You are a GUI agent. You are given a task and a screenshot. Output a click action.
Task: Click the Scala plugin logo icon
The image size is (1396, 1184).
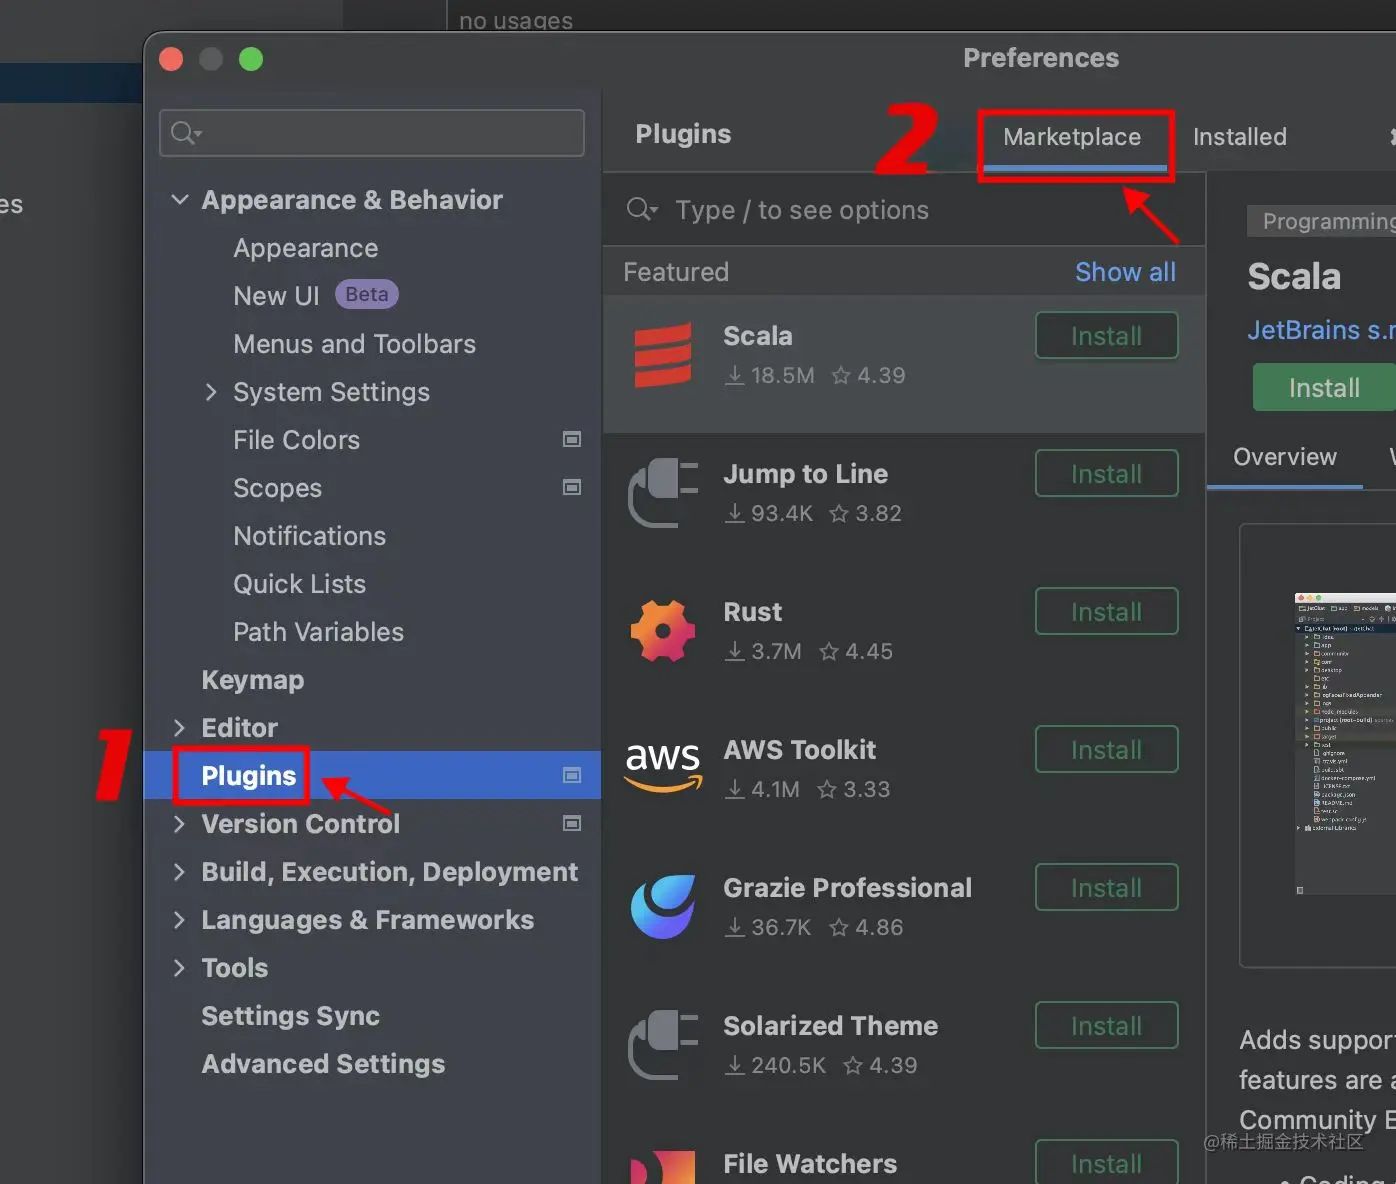pyautogui.click(x=662, y=355)
